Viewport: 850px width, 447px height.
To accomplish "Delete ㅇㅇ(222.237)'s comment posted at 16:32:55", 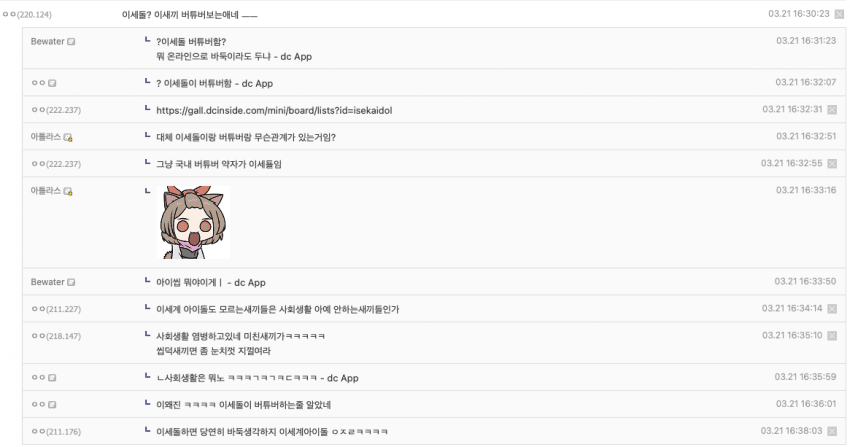I will (x=832, y=164).
